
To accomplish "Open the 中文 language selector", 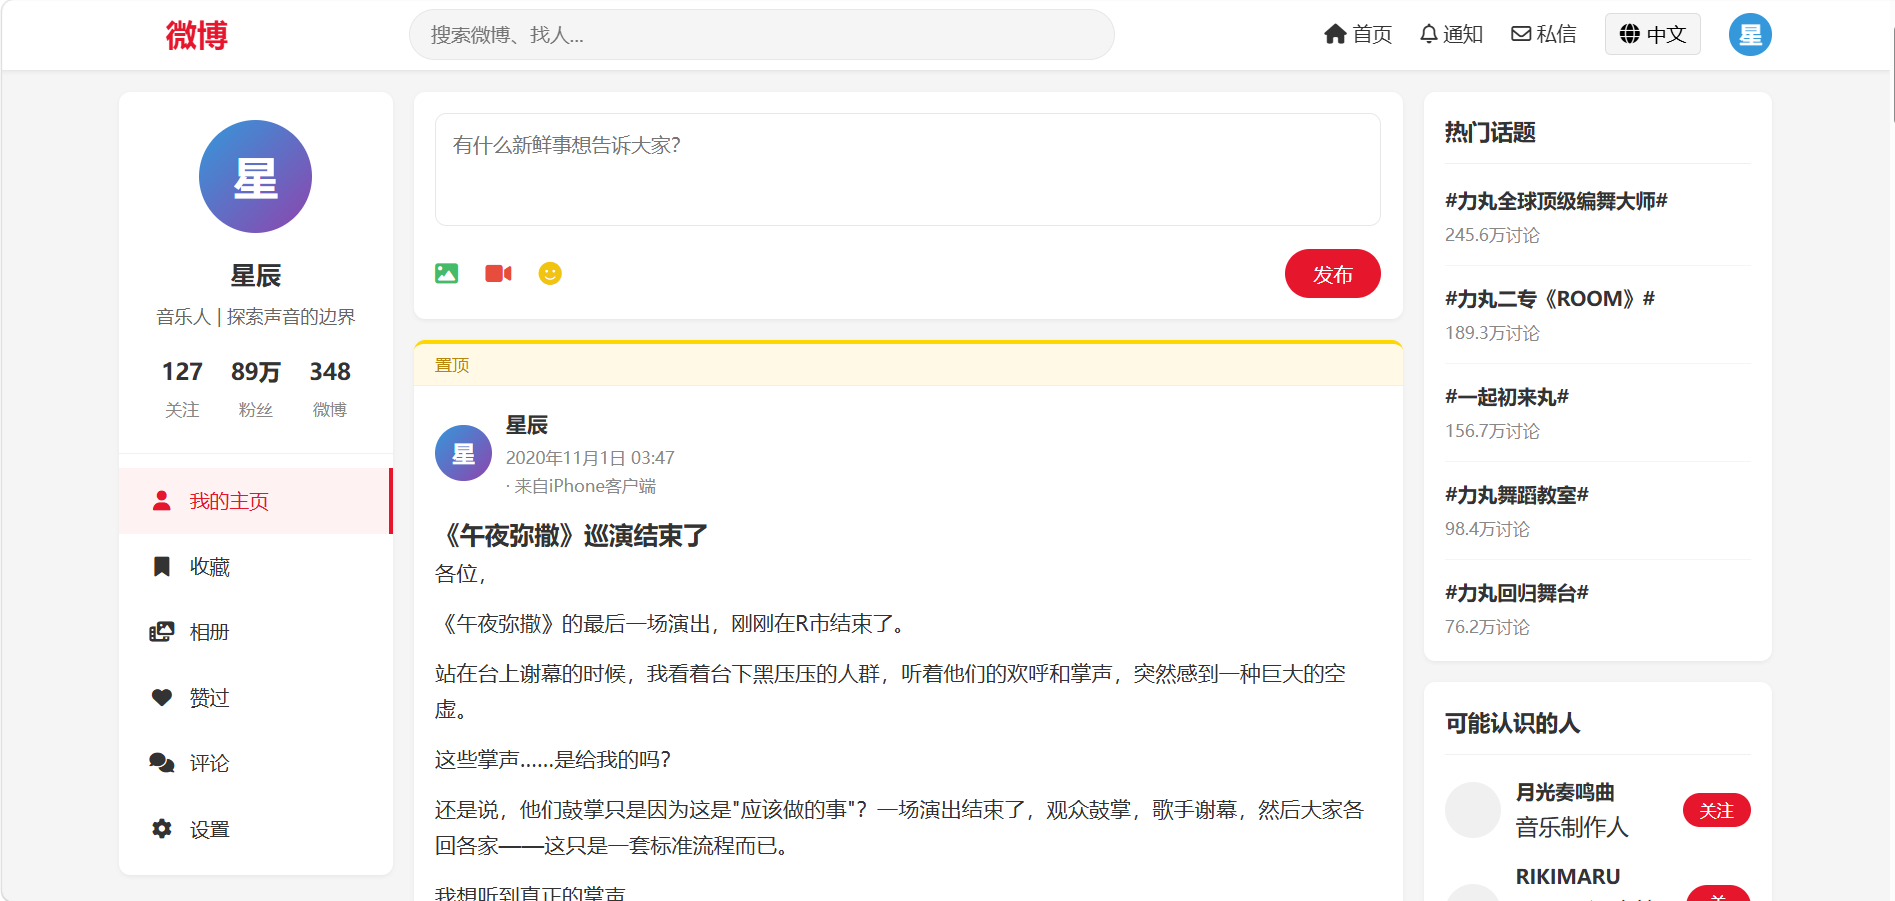I will click(x=1652, y=35).
